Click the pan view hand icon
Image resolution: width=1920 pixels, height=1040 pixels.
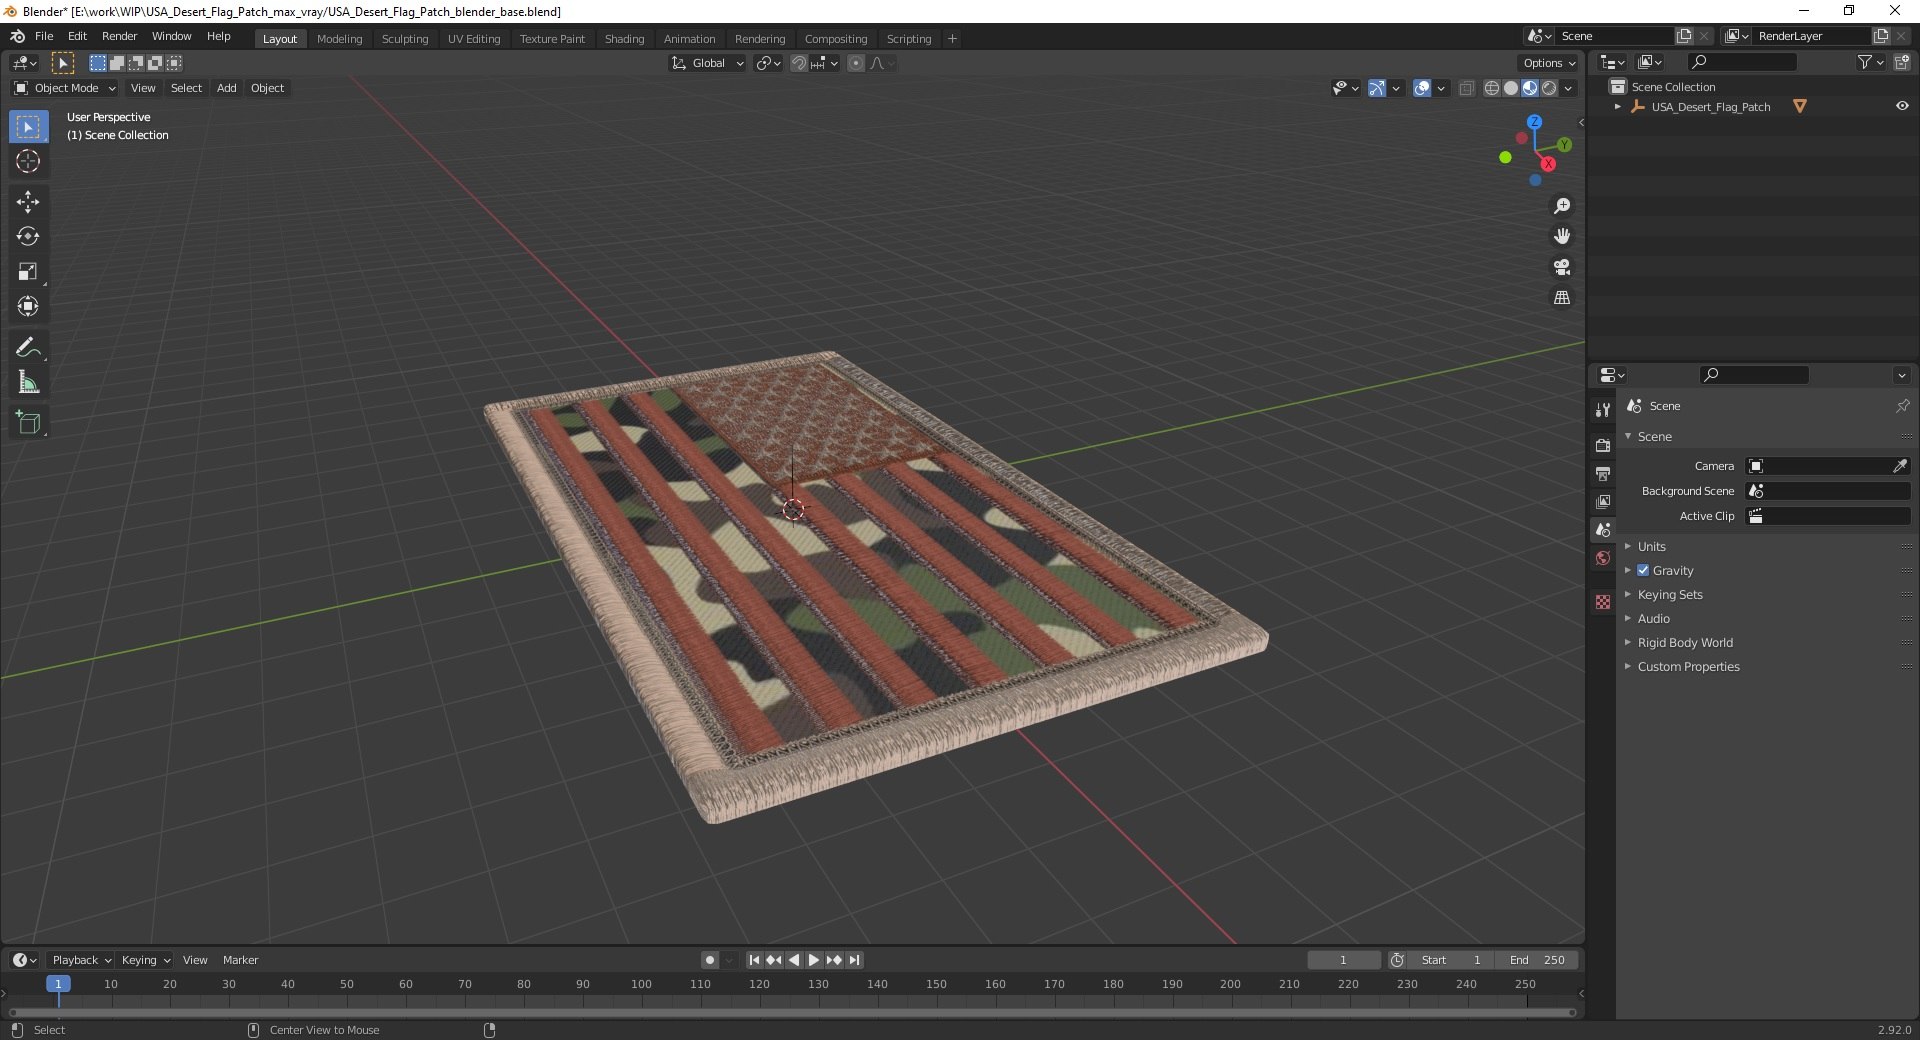[1562, 236]
